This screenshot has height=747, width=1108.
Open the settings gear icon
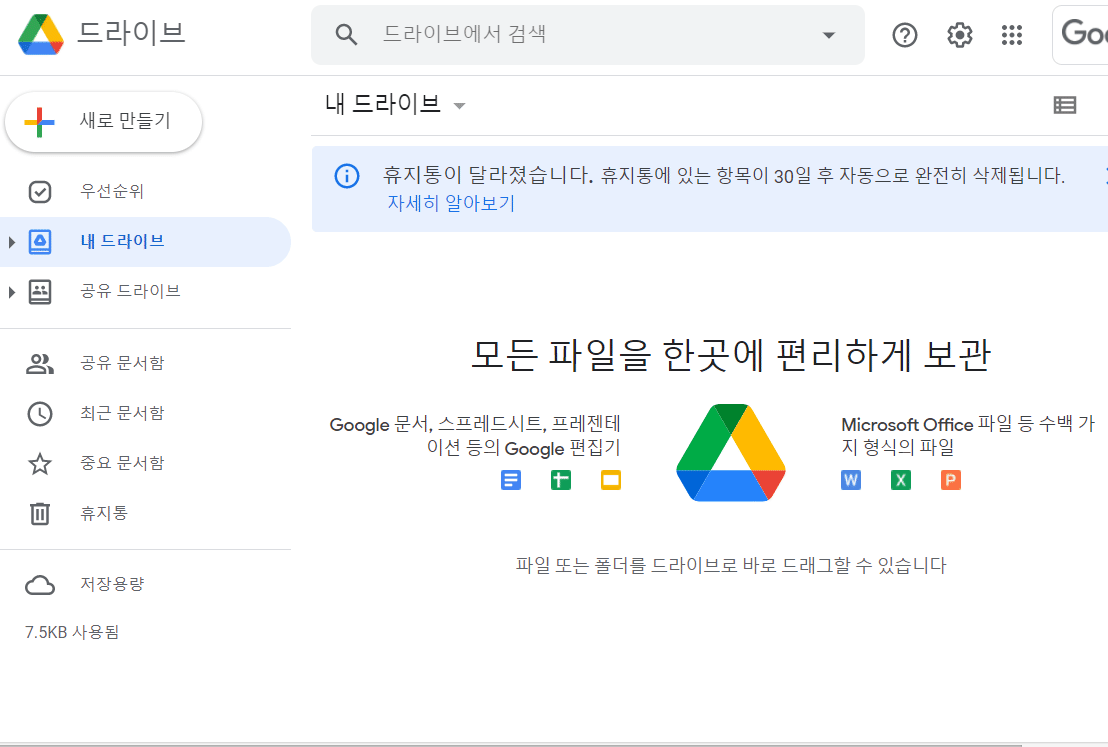pos(960,35)
